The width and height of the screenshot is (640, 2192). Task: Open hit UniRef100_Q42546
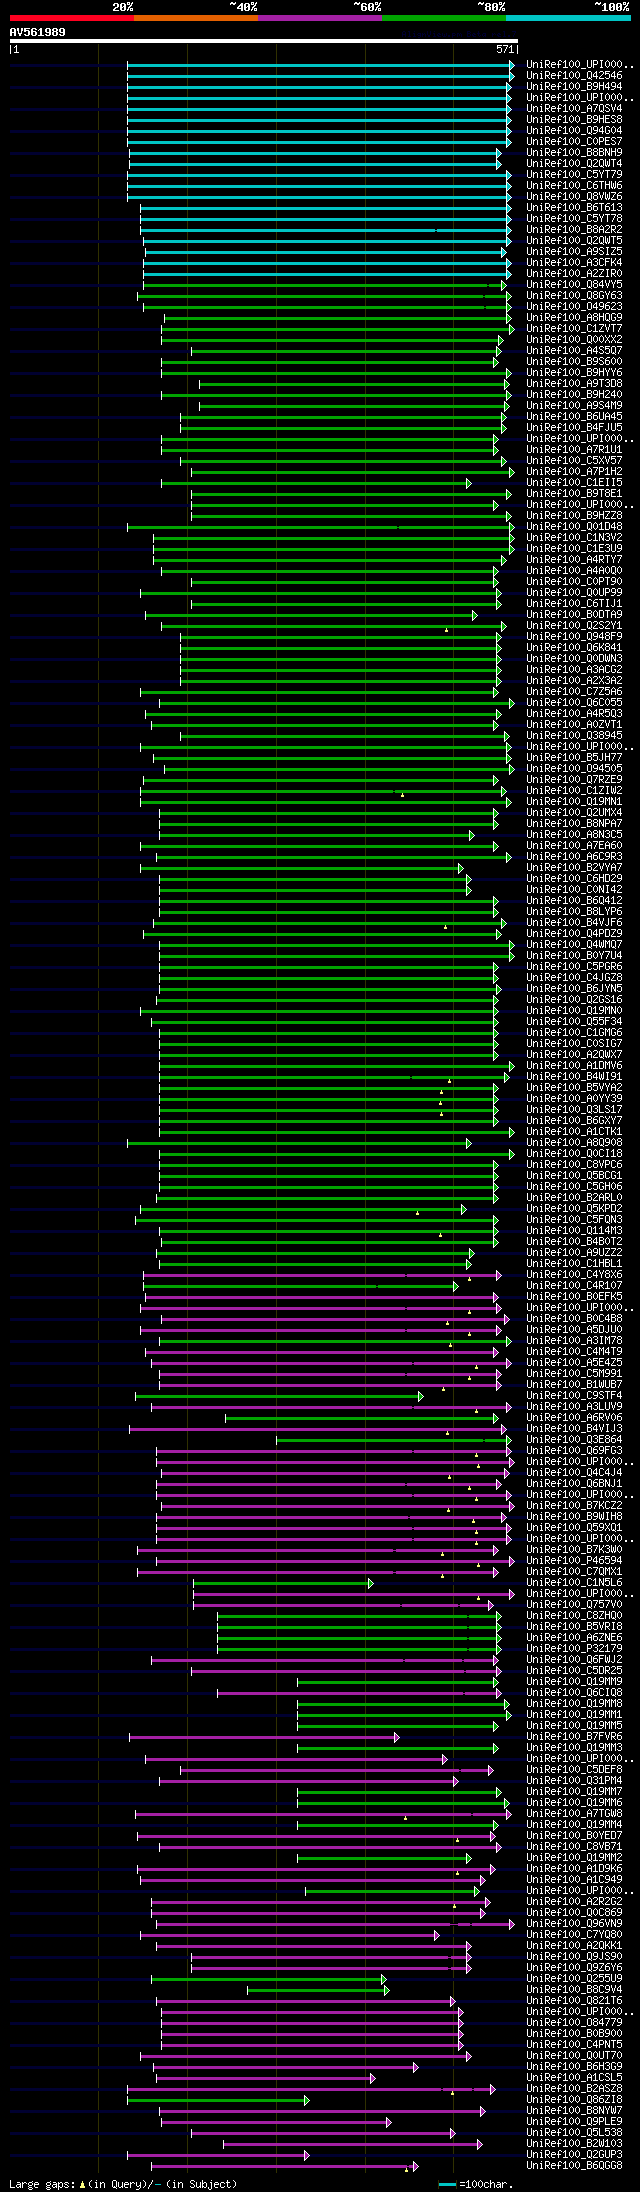pos(574,75)
